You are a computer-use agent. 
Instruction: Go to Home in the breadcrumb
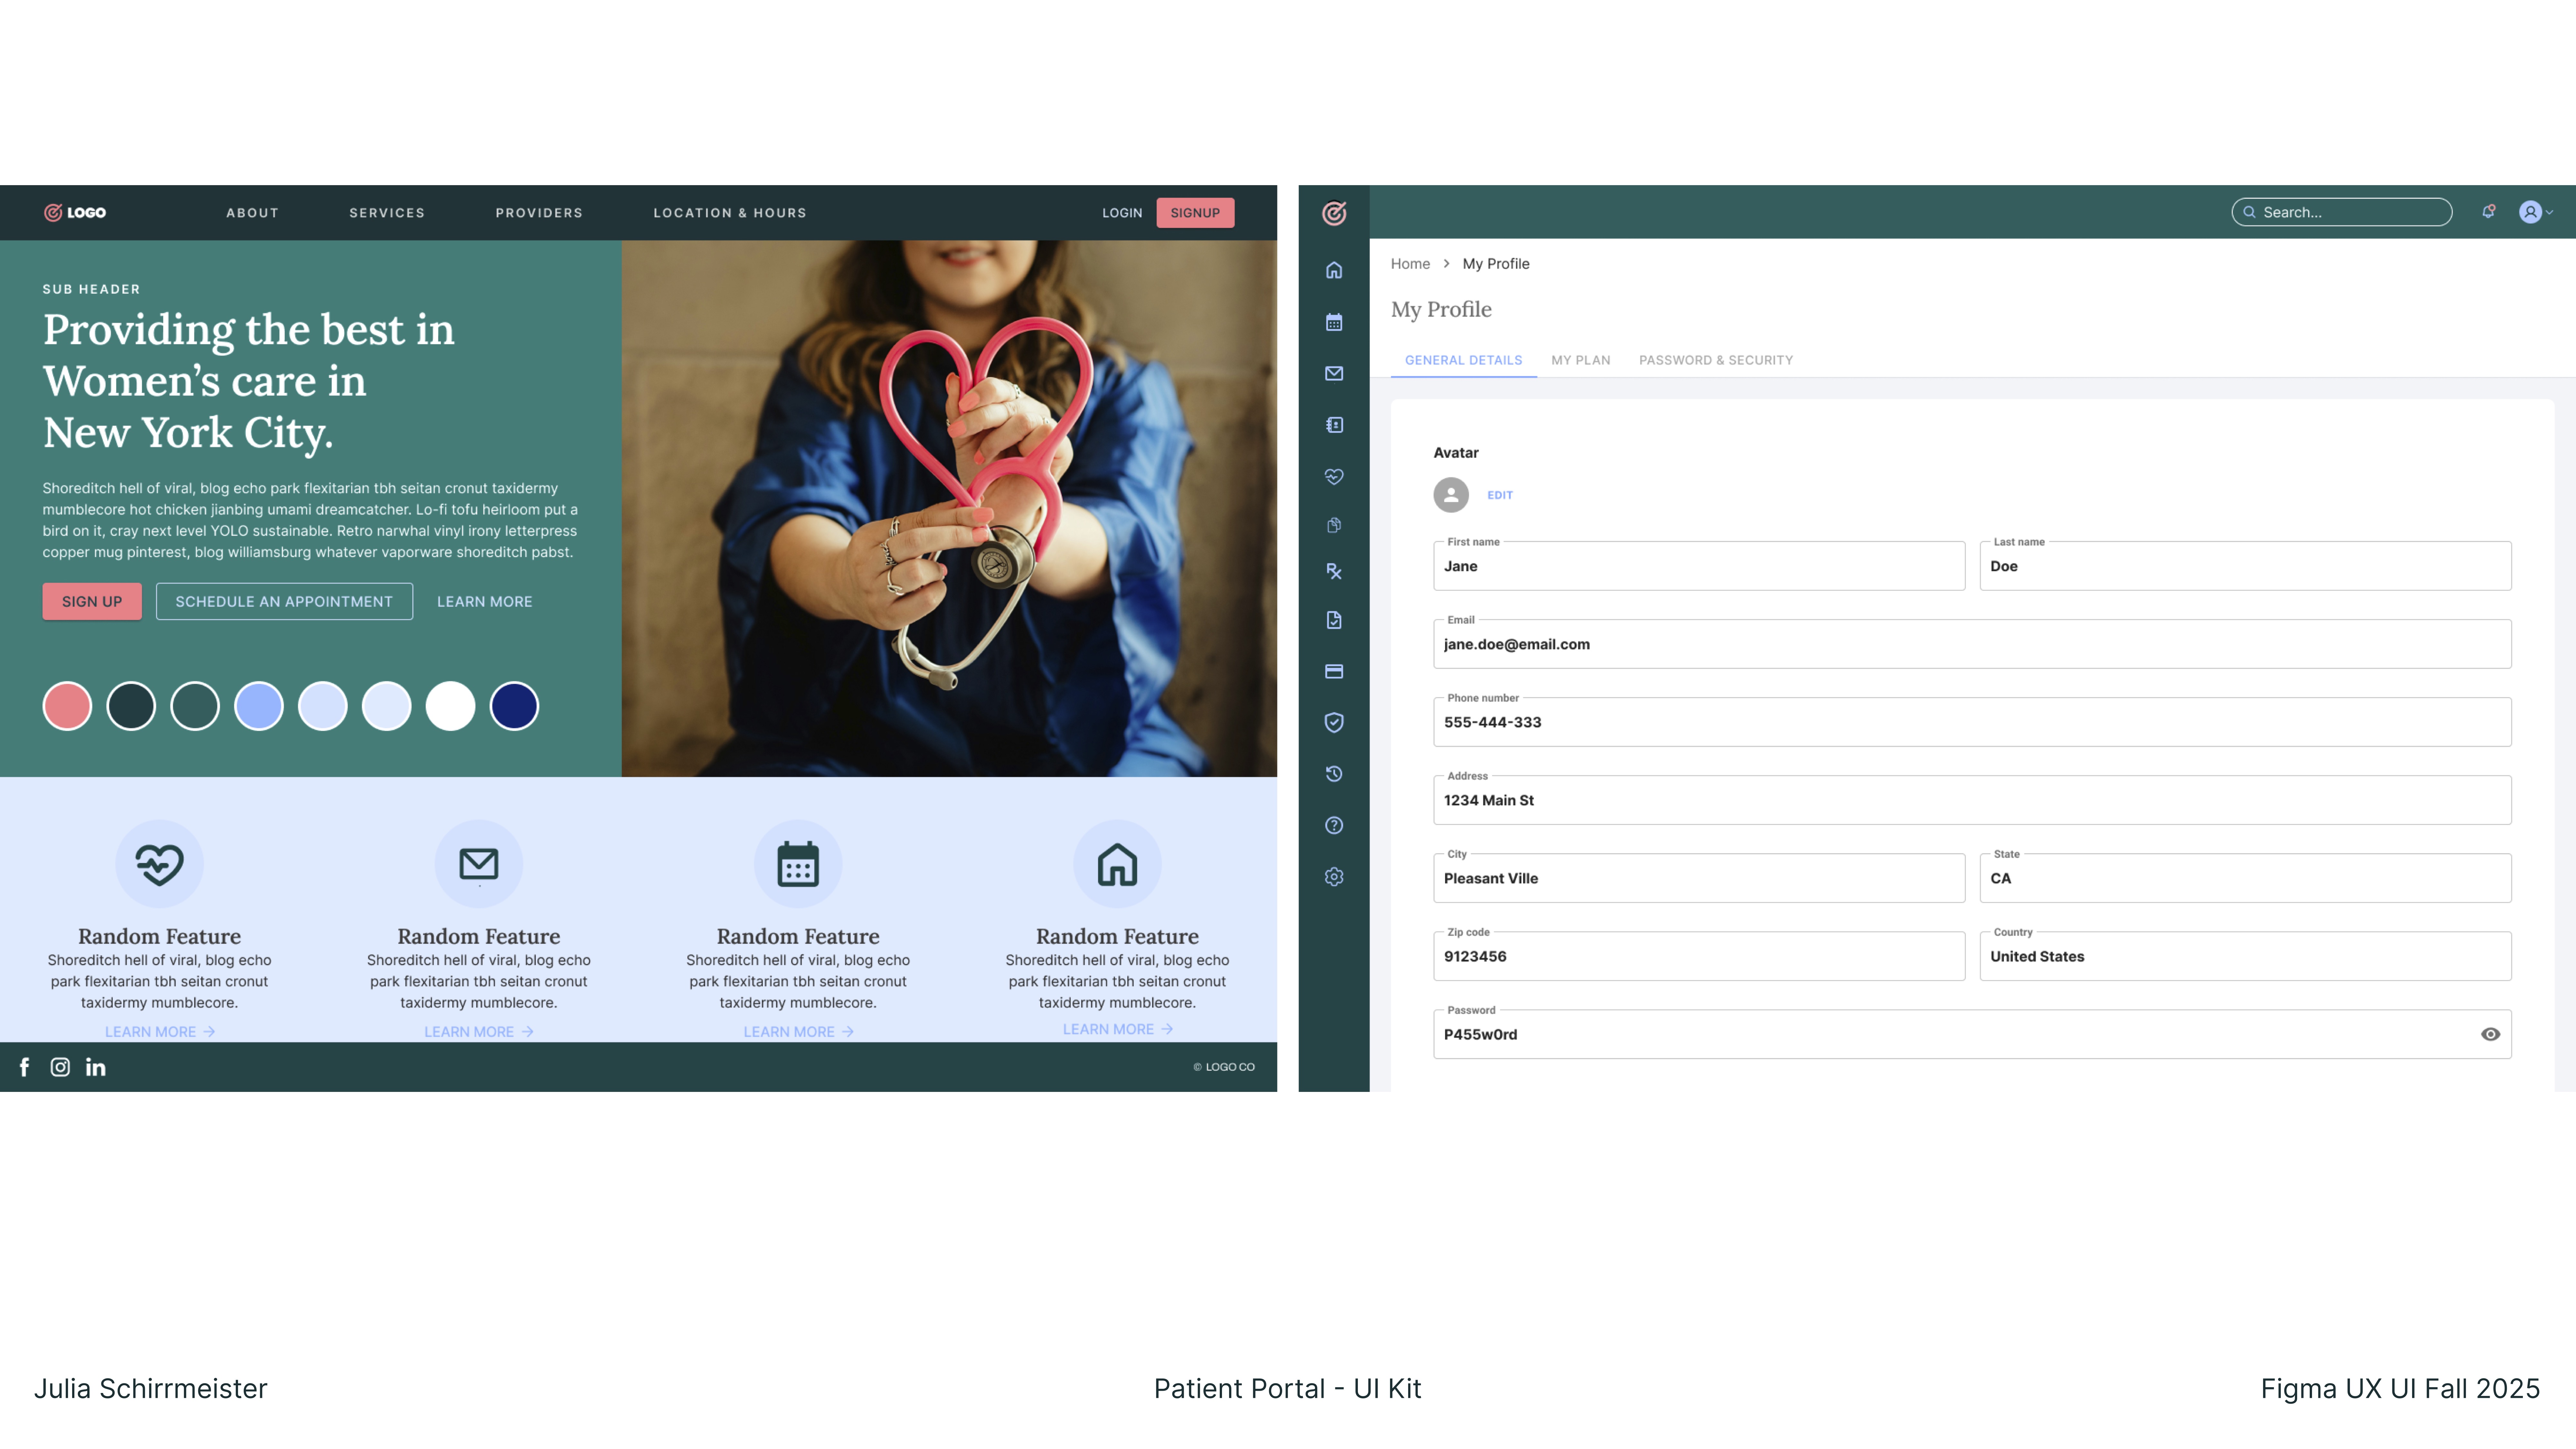(x=1410, y=264)
